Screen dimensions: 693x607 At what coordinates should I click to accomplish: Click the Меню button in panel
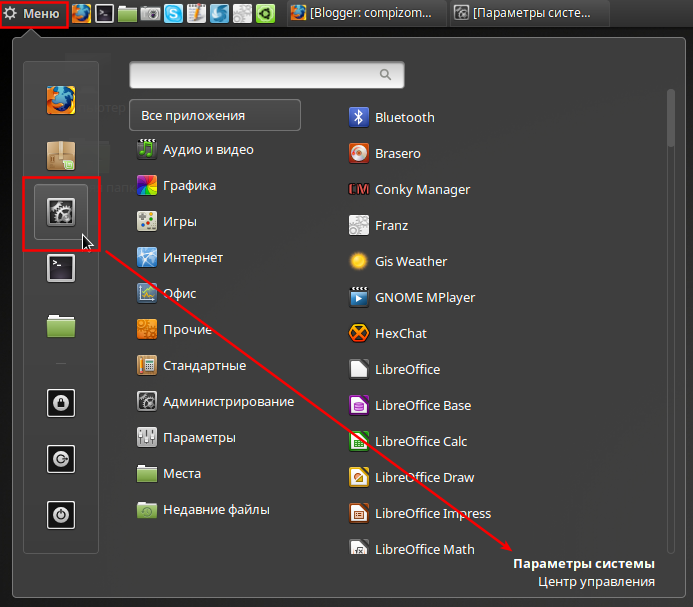point(34,14)
